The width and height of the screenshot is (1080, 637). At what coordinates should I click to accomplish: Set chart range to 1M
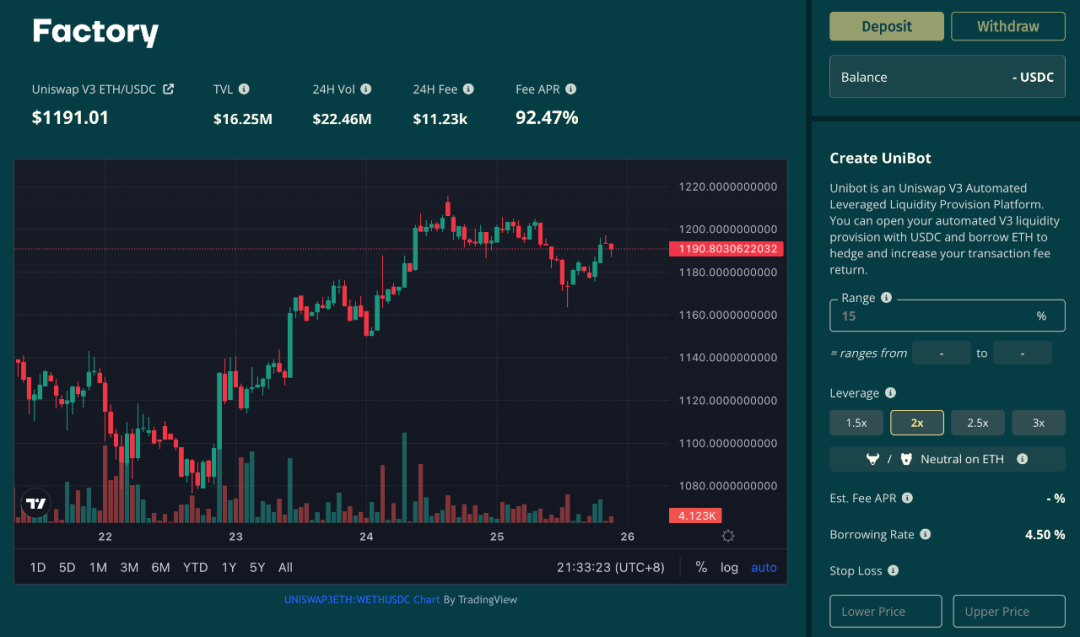point(98,567)
